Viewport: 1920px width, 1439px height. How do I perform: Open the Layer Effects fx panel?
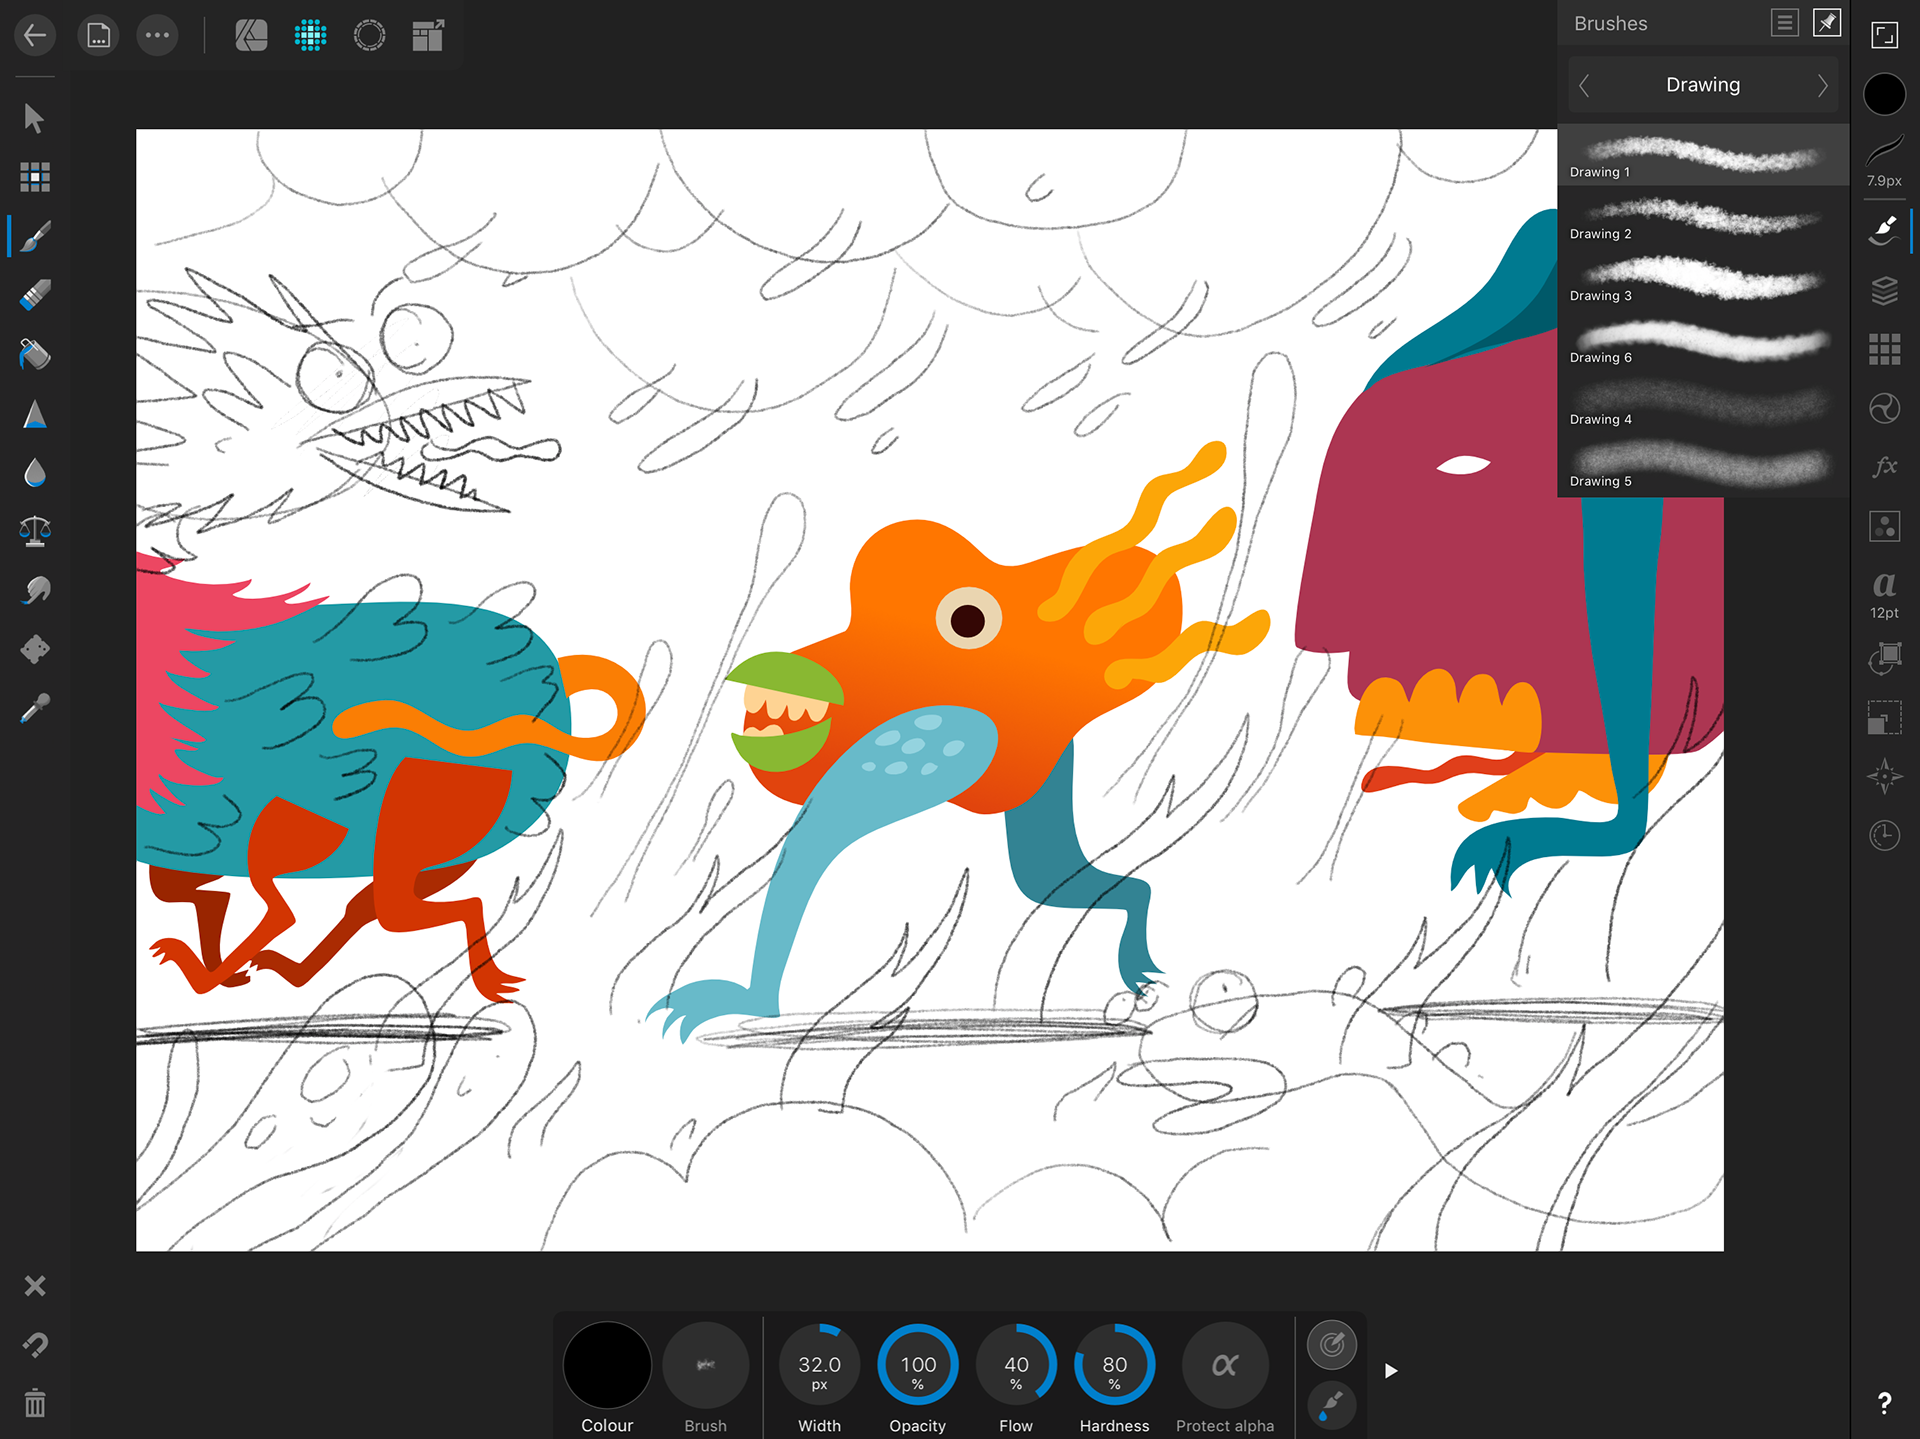pos(1884,467)
